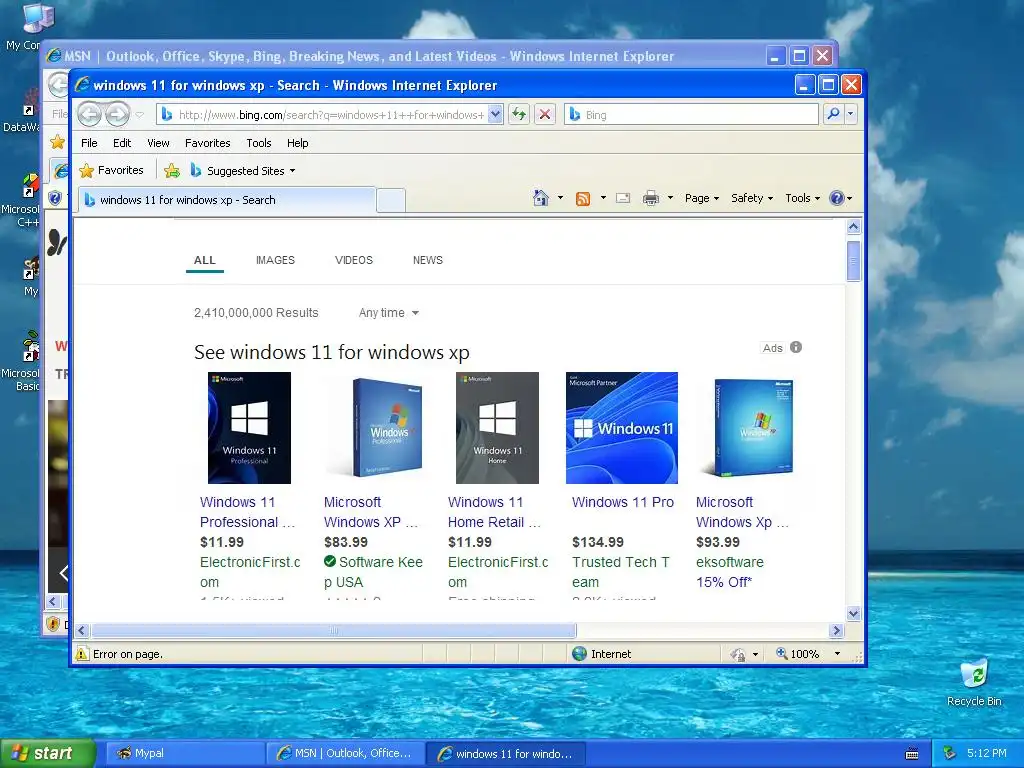1024x768 pixels.
Task: Open the Page menu dropdown
Action: (x=702, y=198)
